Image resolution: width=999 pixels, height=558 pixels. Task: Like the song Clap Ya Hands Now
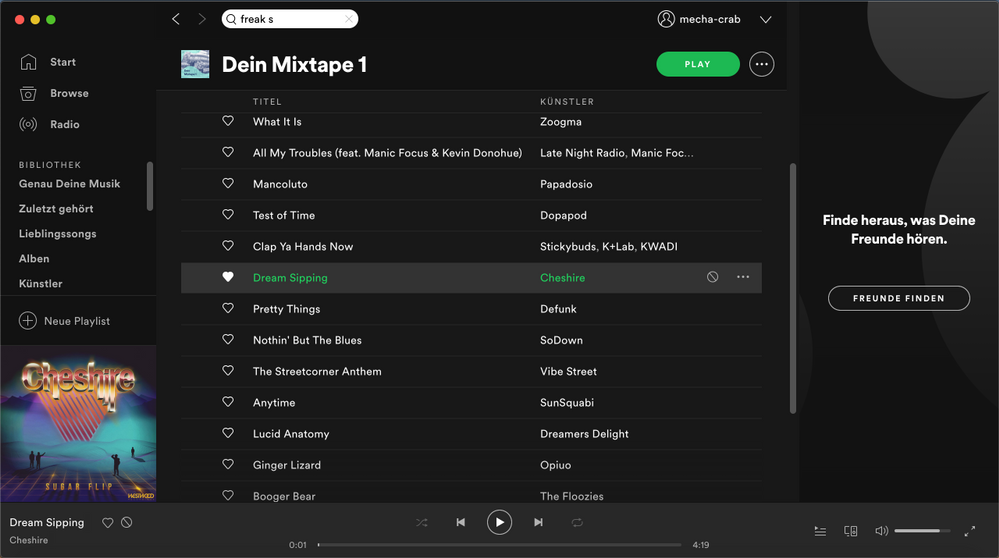pos(227,245)
